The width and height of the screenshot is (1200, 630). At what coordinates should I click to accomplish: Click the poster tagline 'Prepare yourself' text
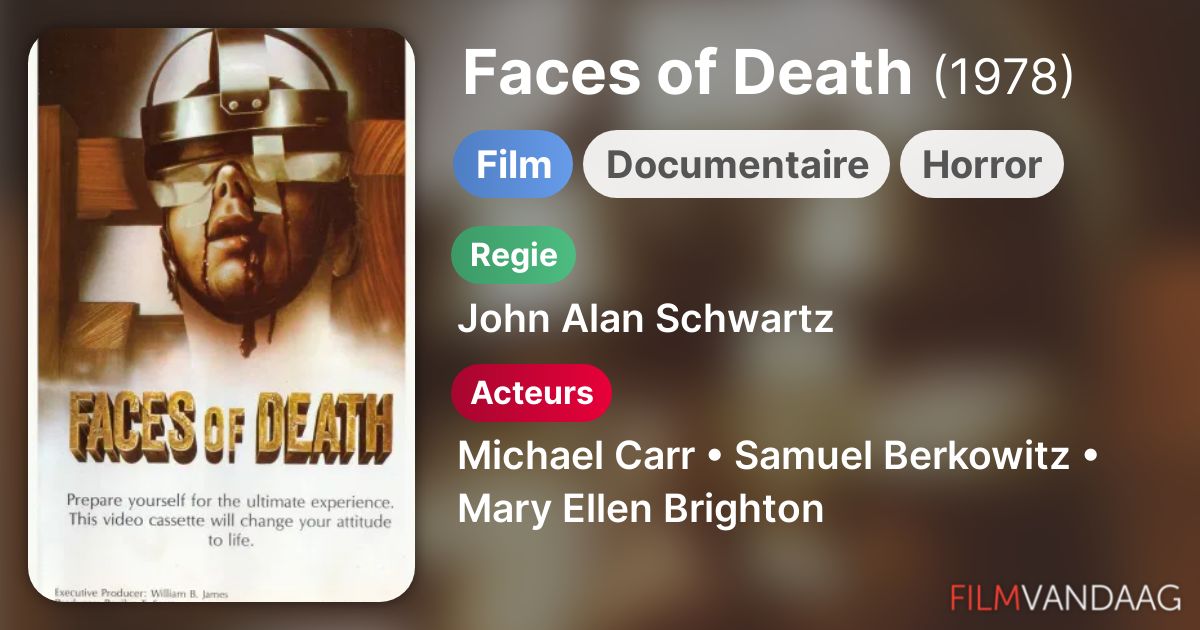coord(229,519)
